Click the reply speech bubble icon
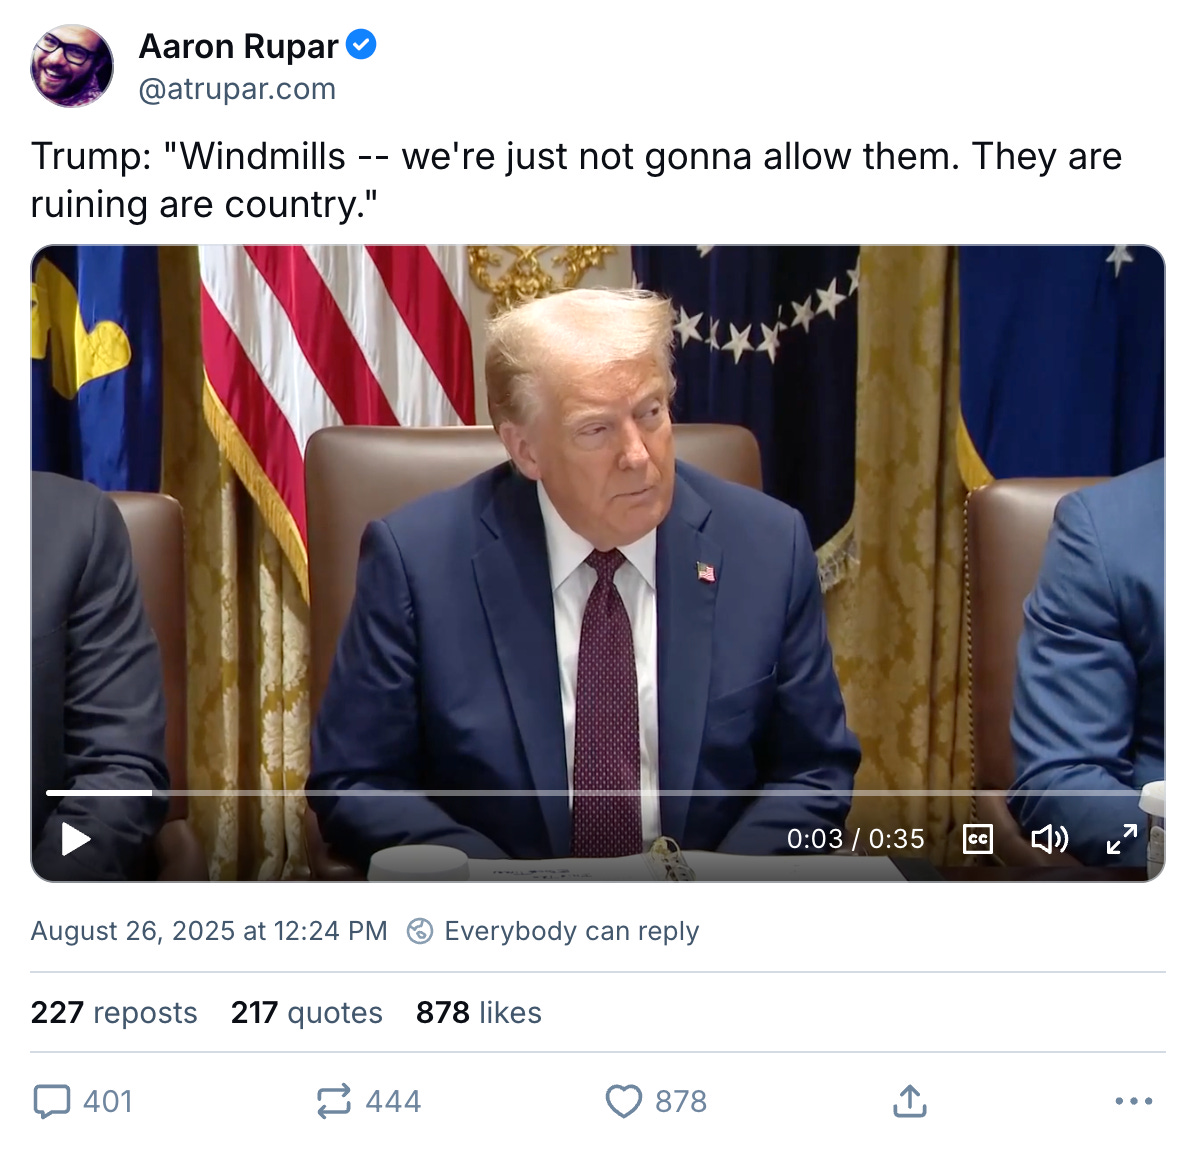 pyautogui.click(x=52, y=1101)
